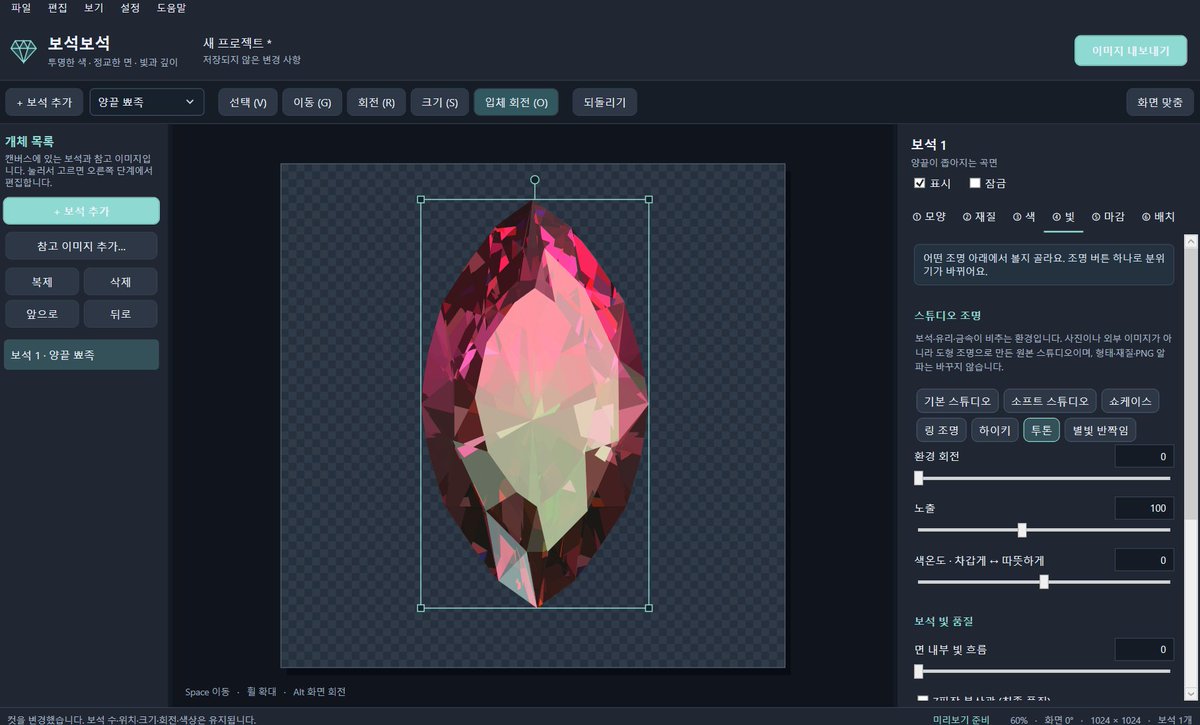This screenshot has height=725, width=1200.
Task: Select the 이동 (G) move tool
Action: pyautogui.click(x=312, y=102)
